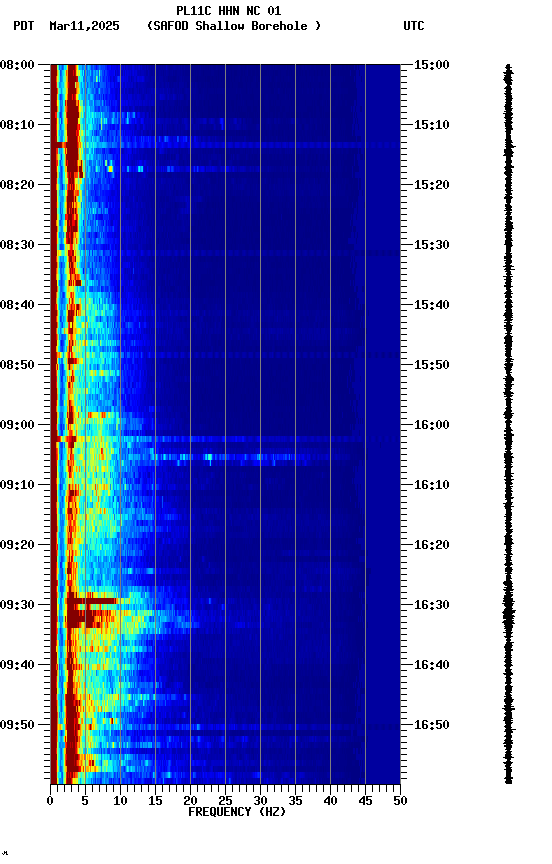Click the 08:20 PDT time label
This screenshot has height=864, width=552.
(17, 185)
